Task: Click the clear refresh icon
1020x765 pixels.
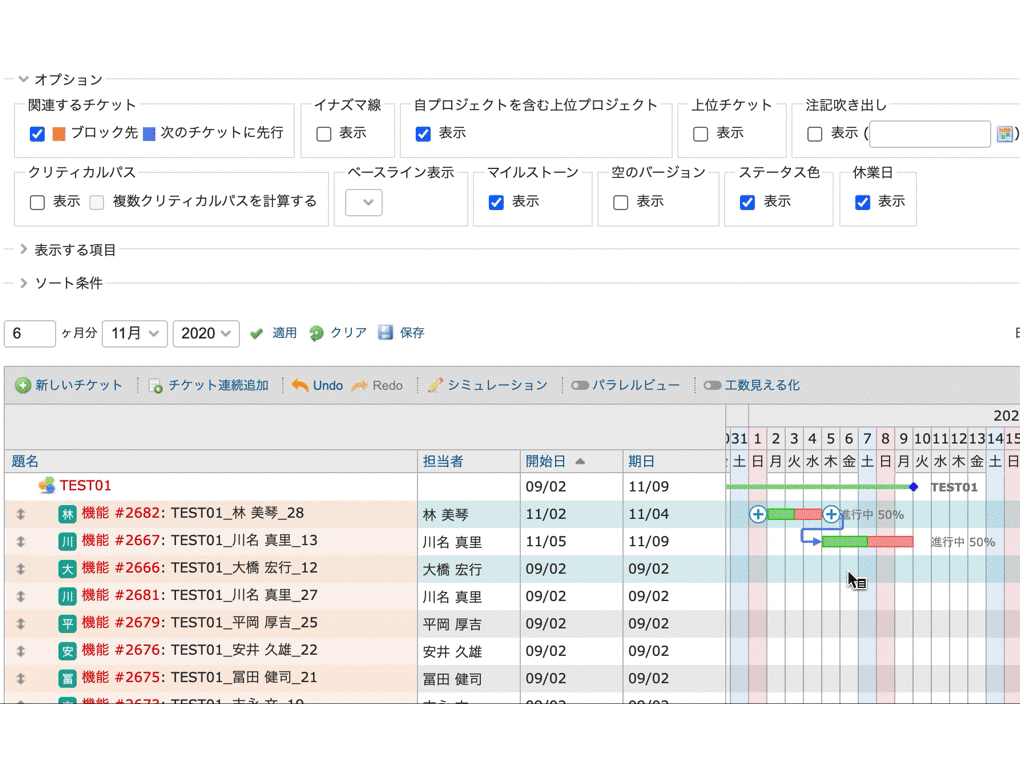Action: click(x=316, y=333)
